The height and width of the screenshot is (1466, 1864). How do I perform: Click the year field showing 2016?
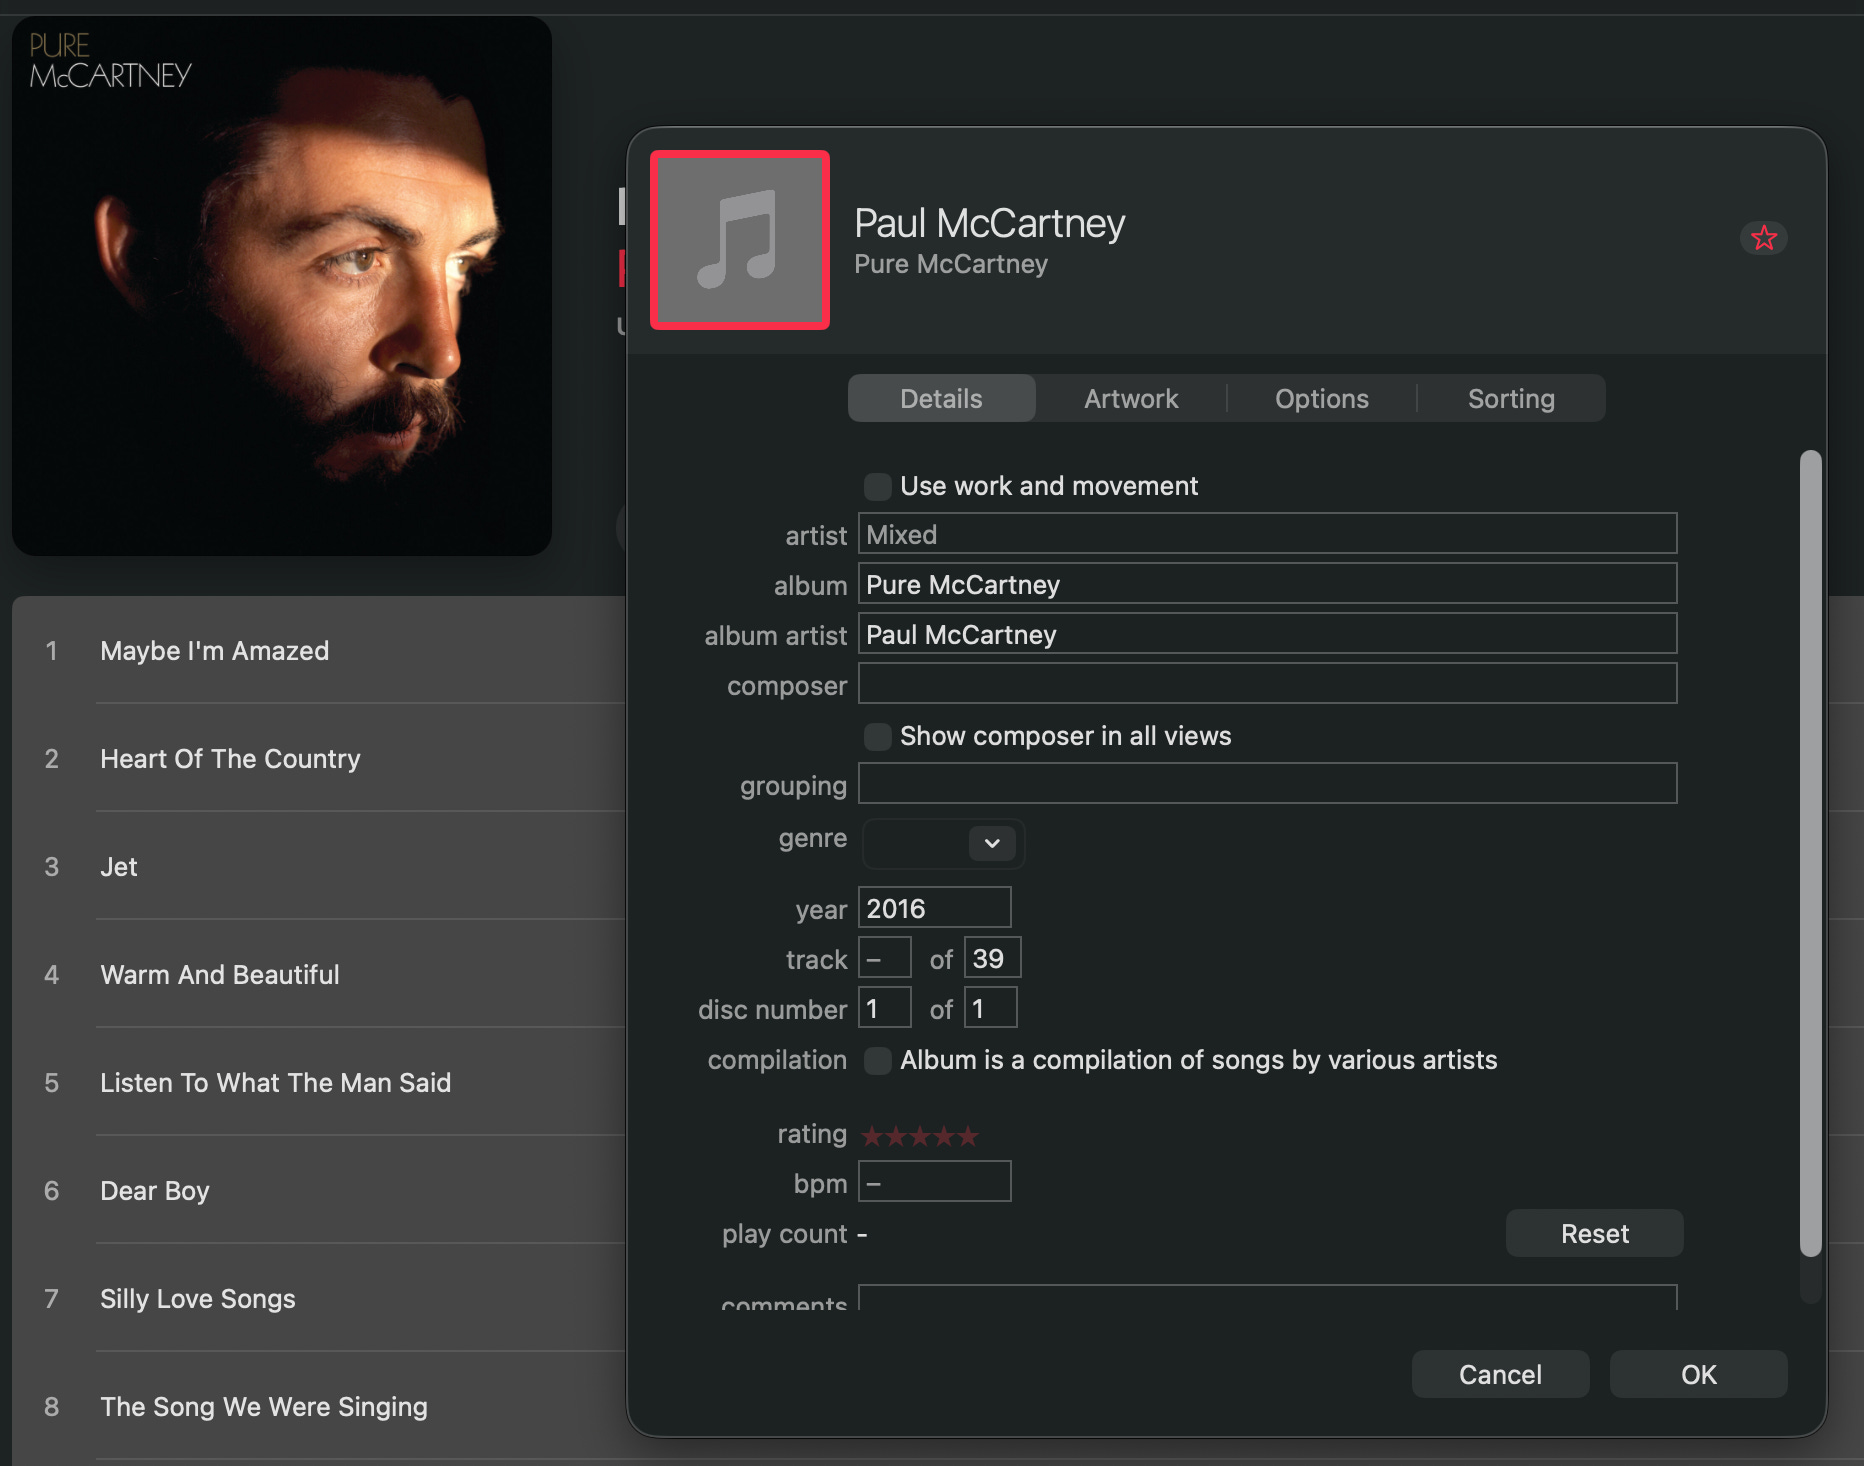click(934, 908)
